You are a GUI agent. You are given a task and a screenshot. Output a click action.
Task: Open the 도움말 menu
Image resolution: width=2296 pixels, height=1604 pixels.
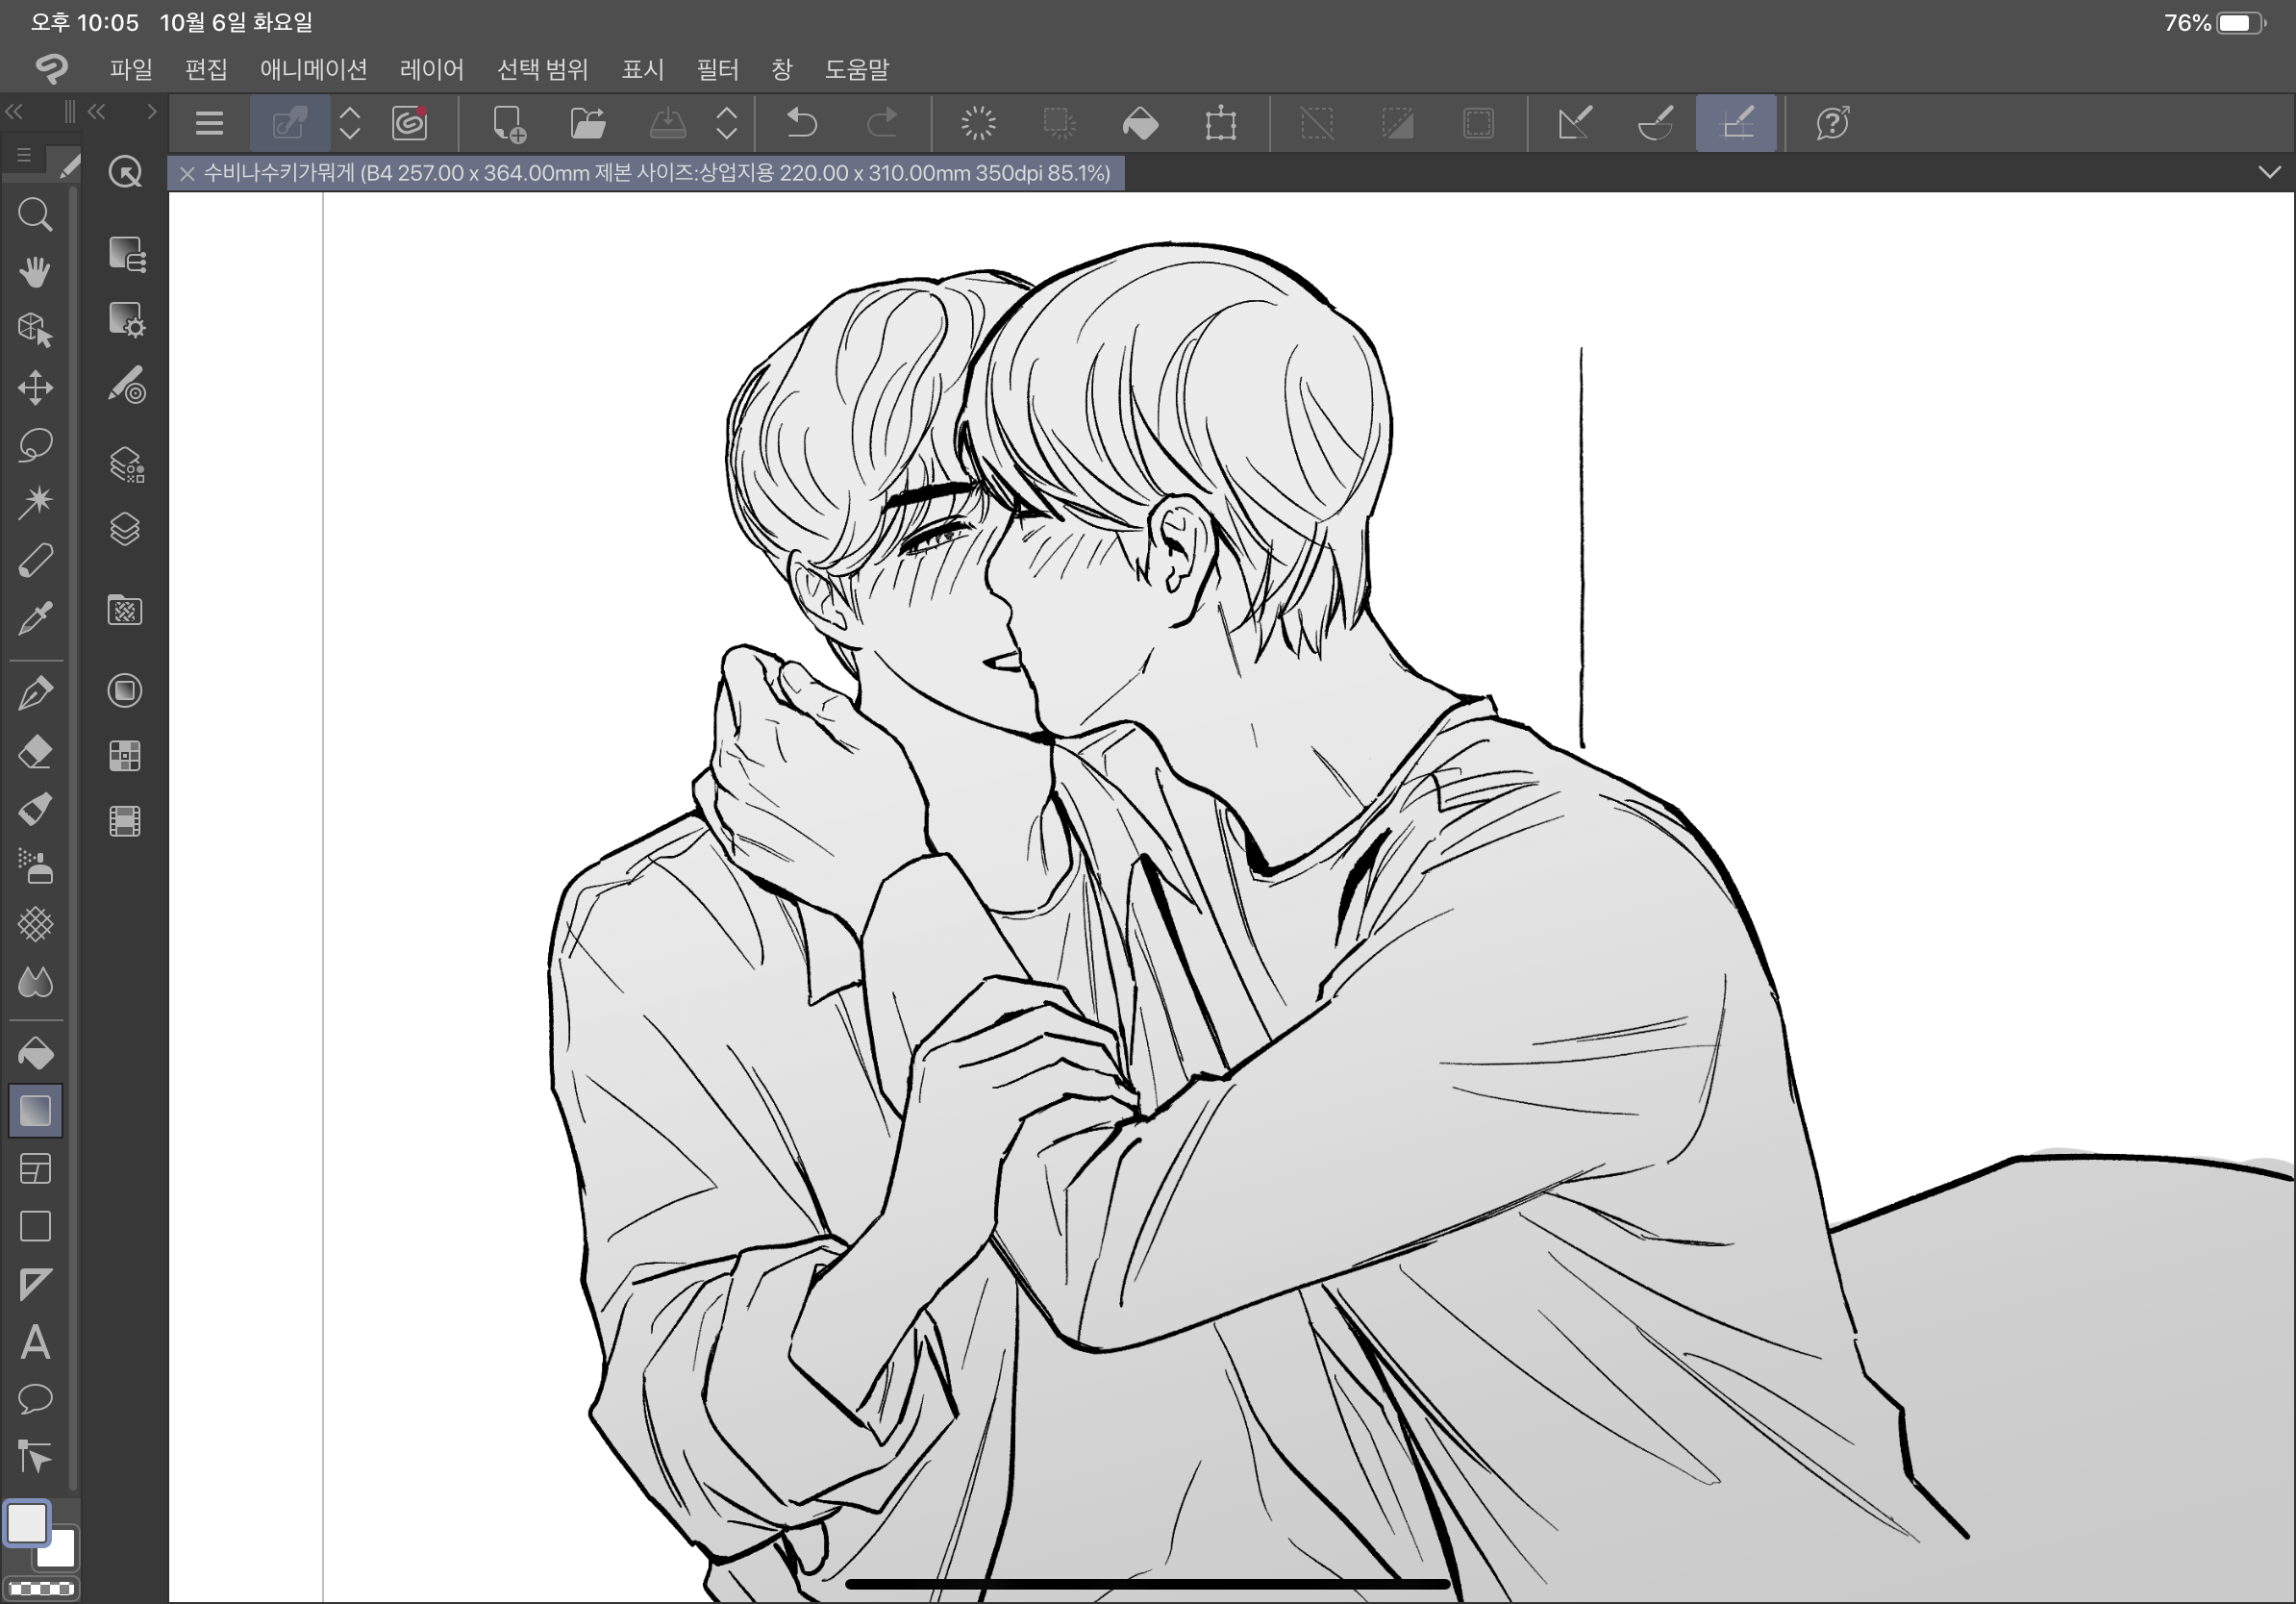pyautogui.click(x=856, y=69)
